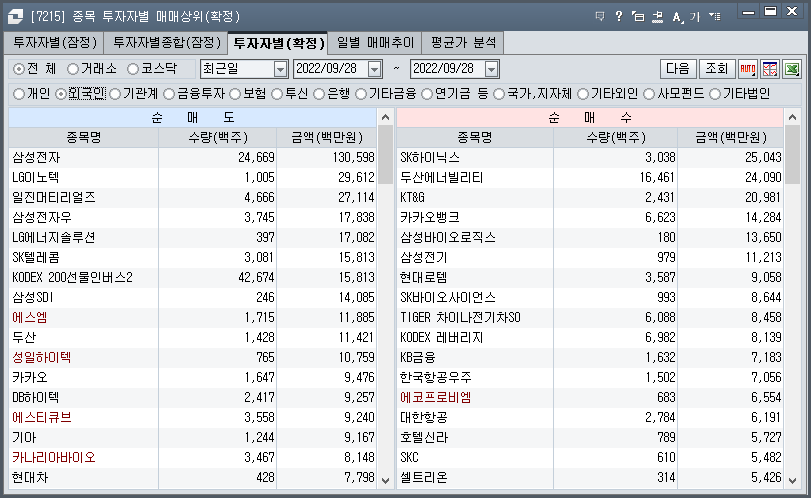Image resolution: width=811 pixels, height=498 pixels.
Task: Minimize the 7215 window
Action: click(748, 11)
